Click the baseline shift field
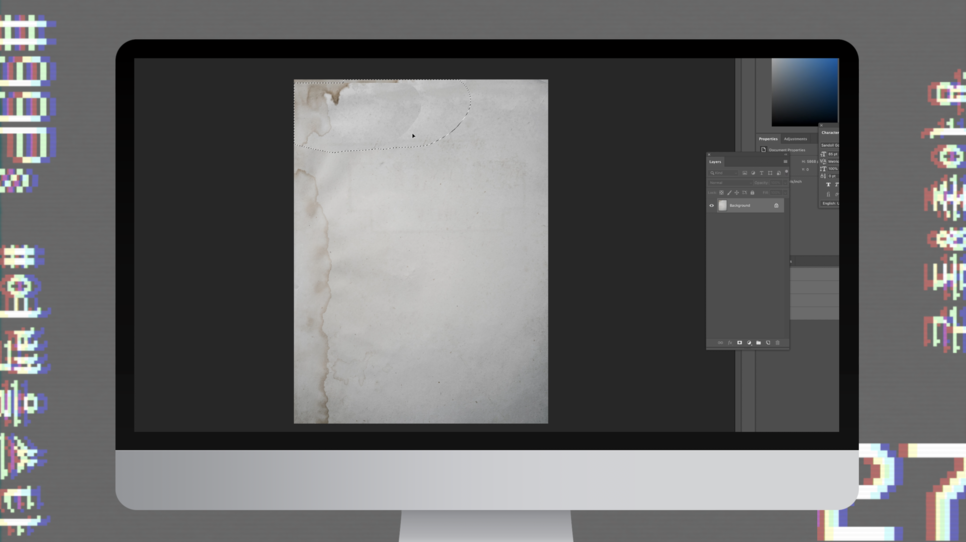Screen dimensions: 966x542 [x=833, y=176]
